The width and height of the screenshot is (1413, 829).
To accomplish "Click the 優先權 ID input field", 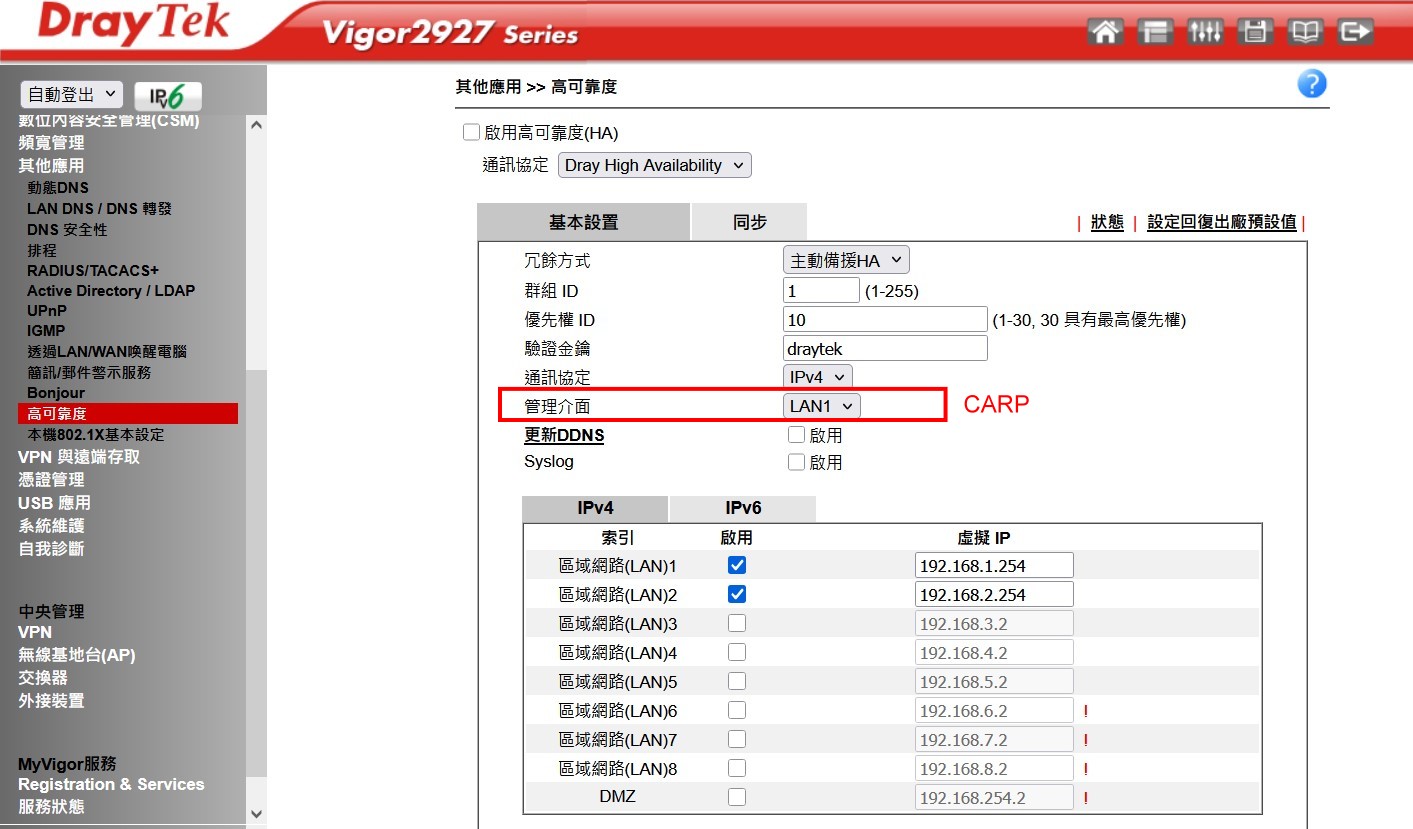I will pos(885,320).
